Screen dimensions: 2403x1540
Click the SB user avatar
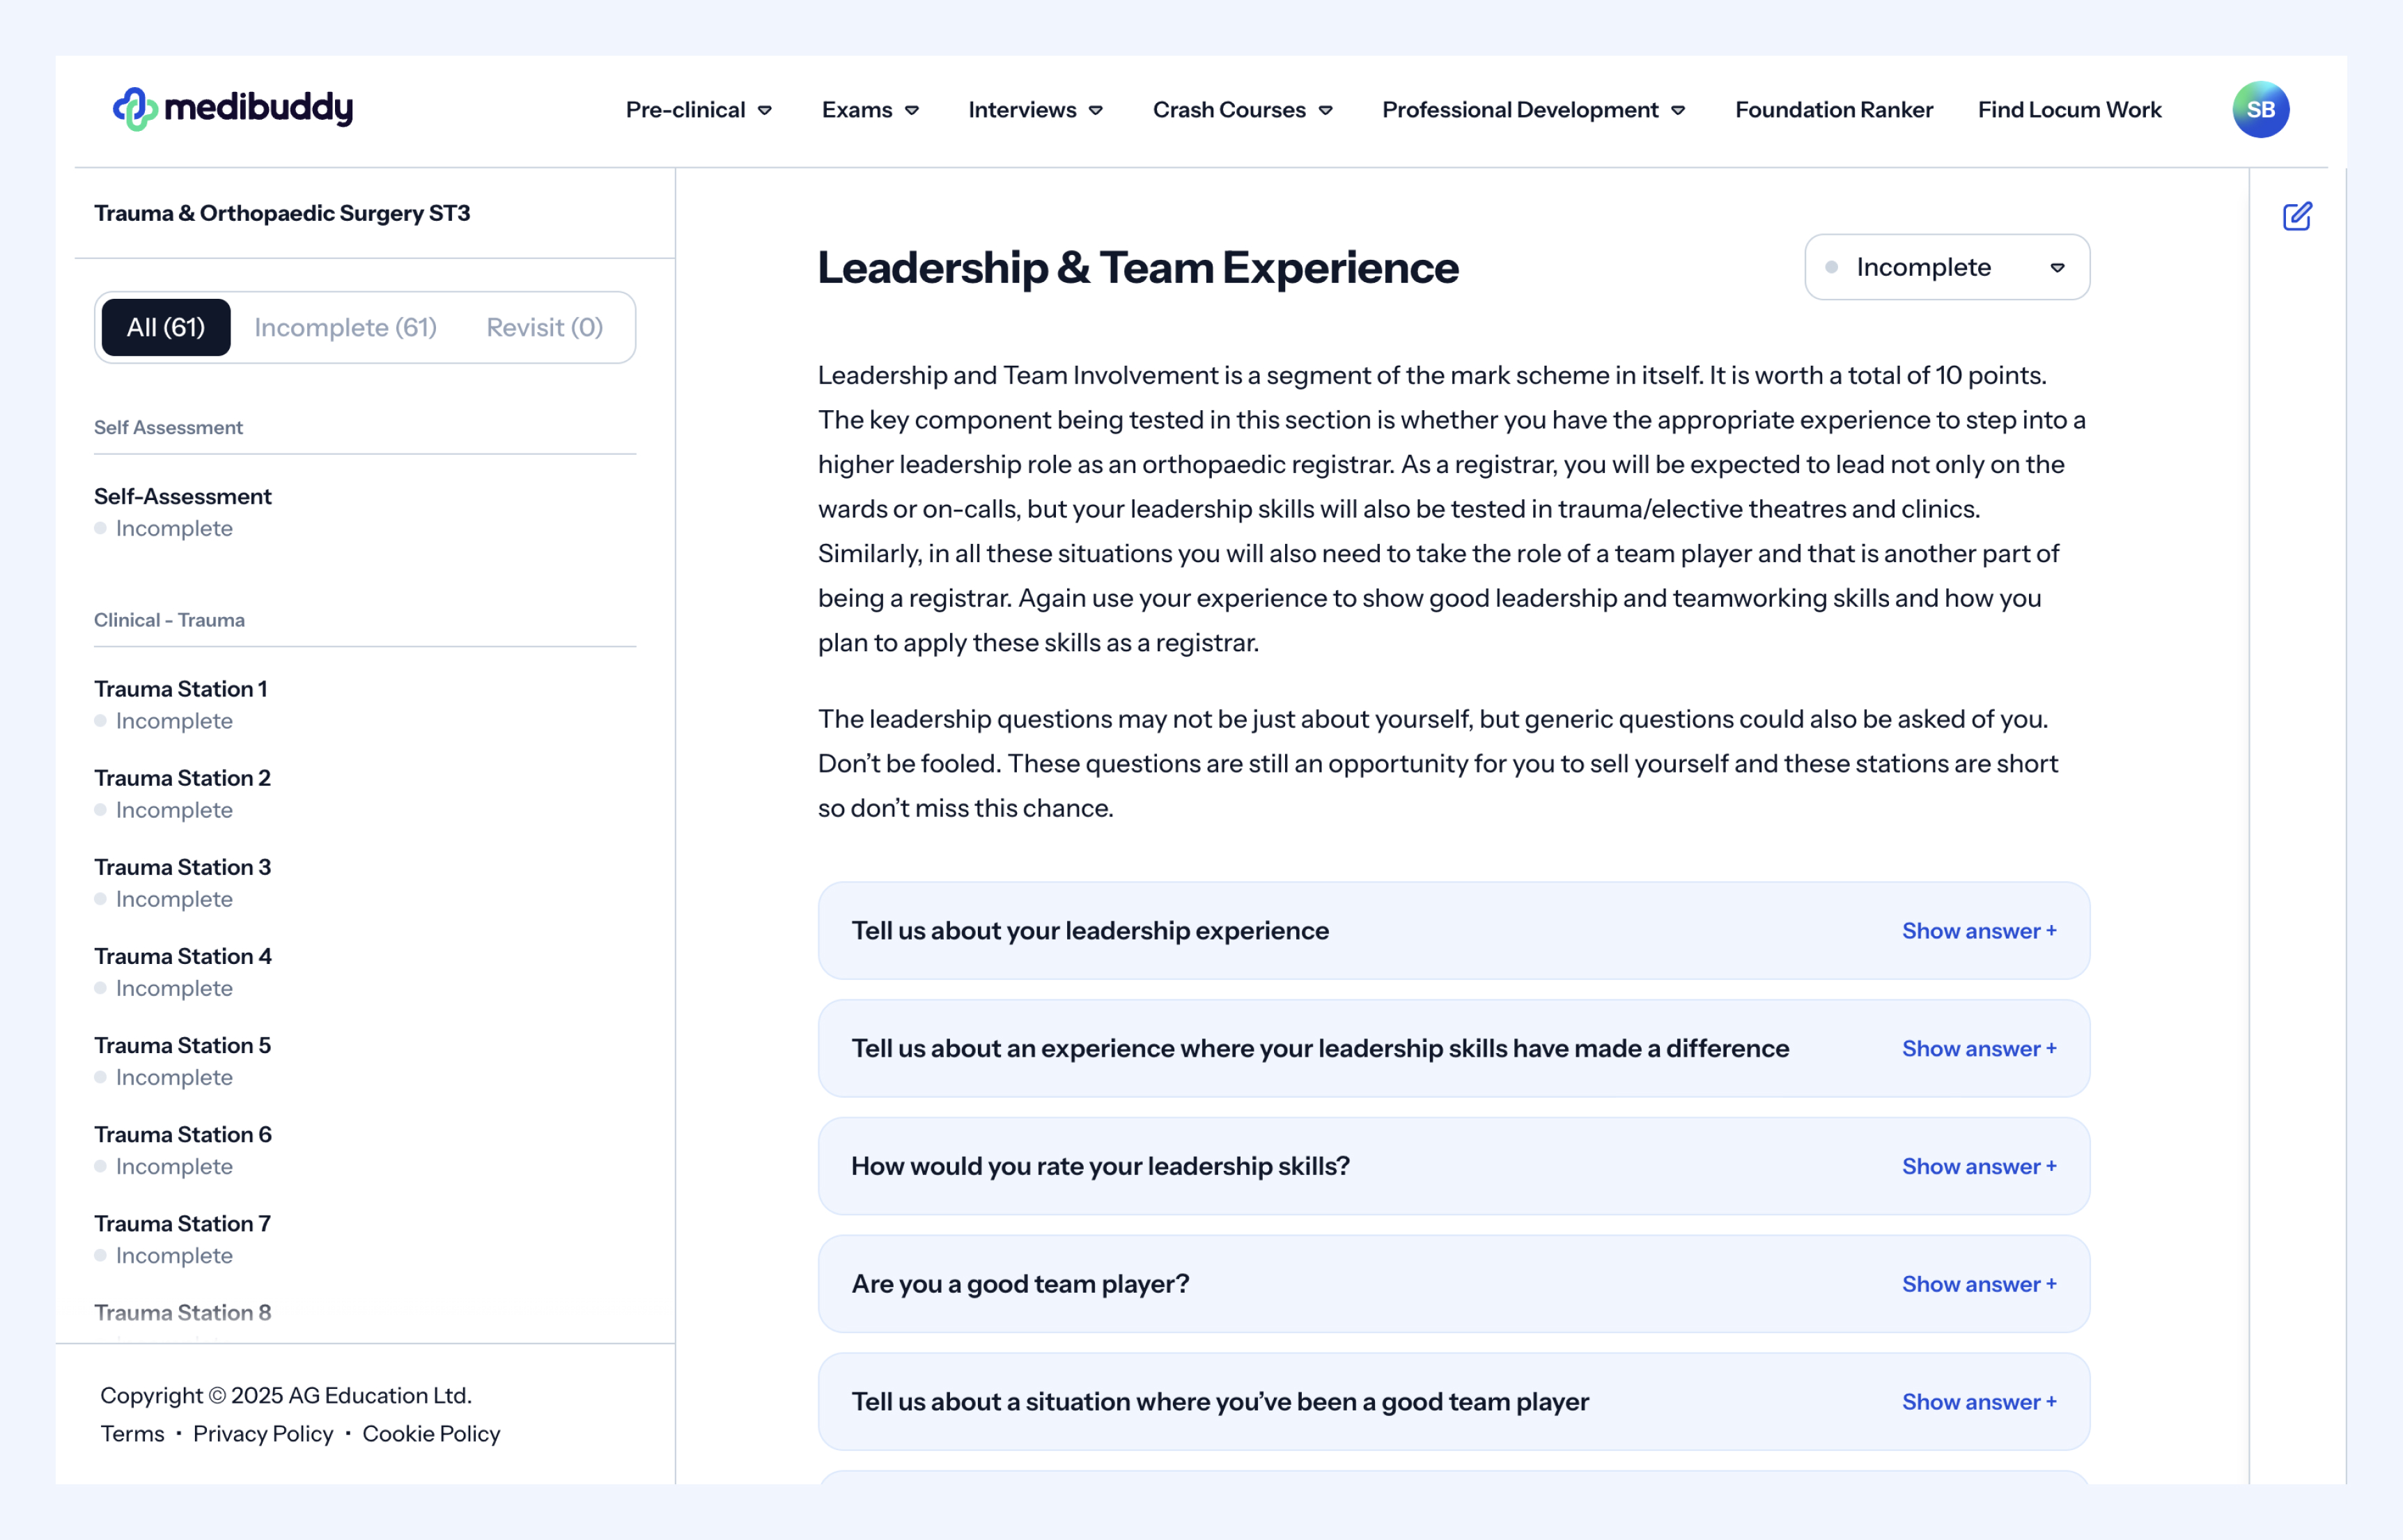click(2260, 109)
